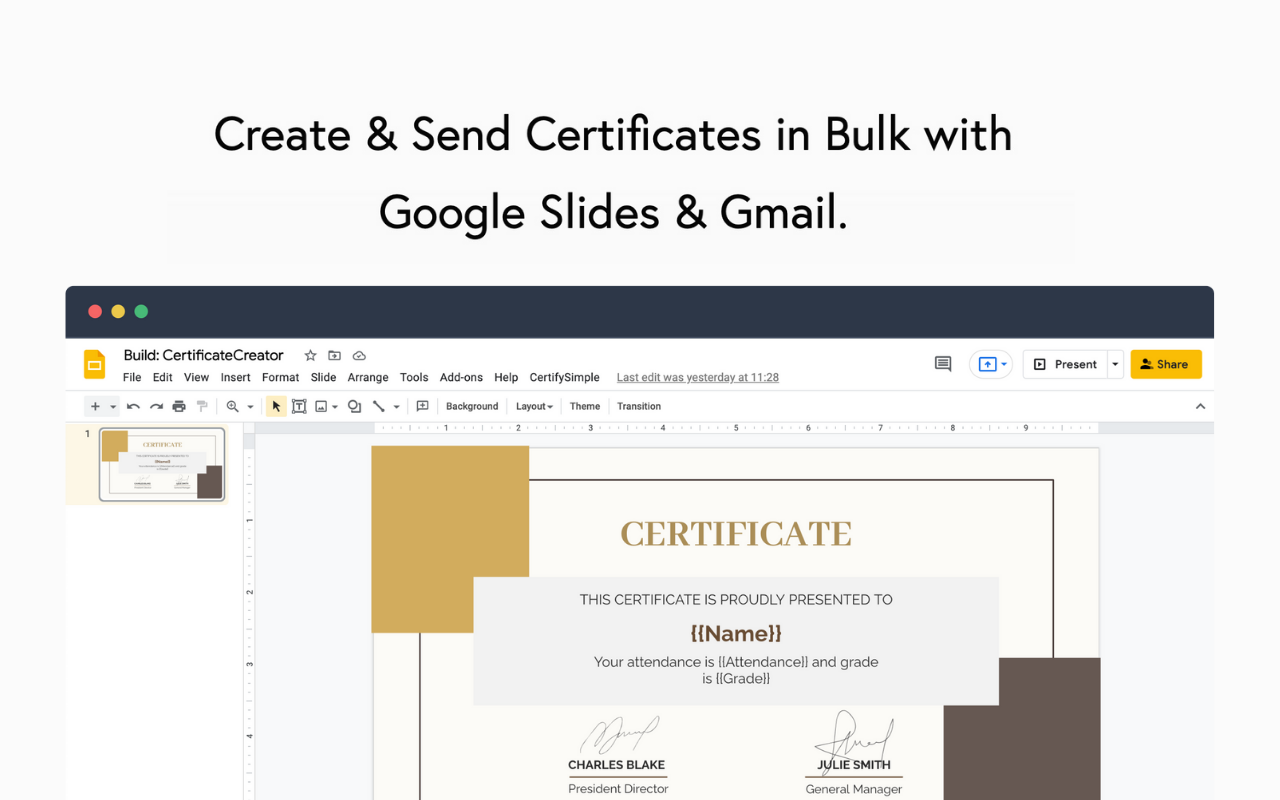The height and width of the screenshot is (800, 1280).
Task: Expand the zoom level dropdown arrow
Action: click(250, 407)
